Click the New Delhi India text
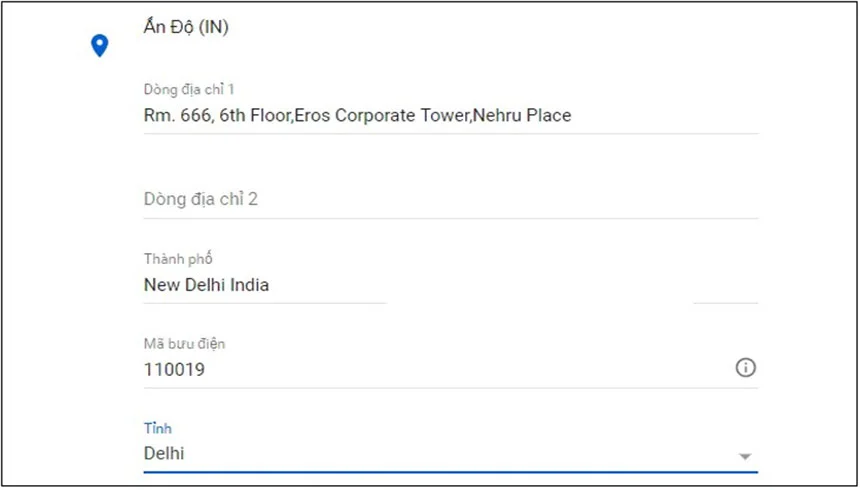Image resolution: width=860 pixels, height=490 pixels. point(206,285)
